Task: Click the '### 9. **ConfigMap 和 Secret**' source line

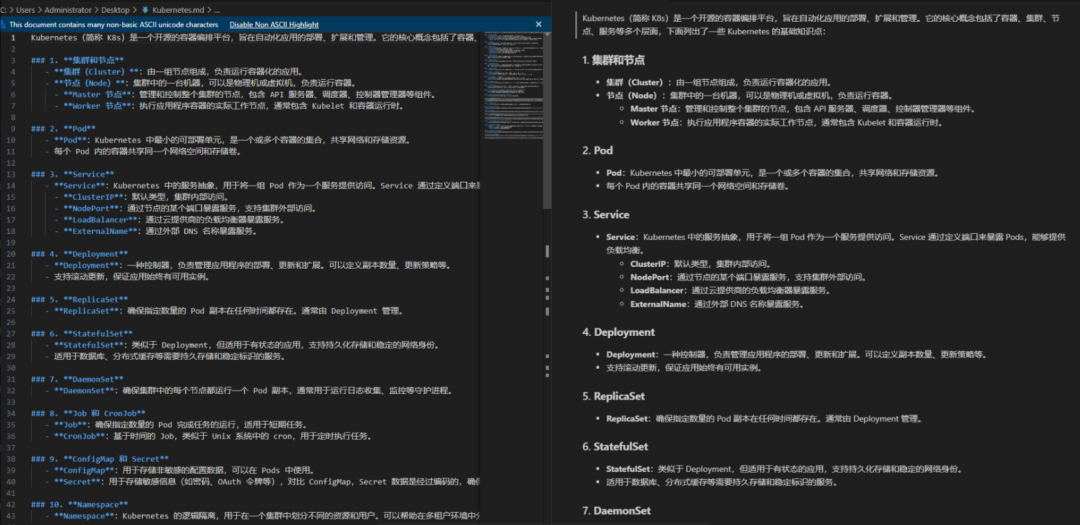Action: pos(100,458)
